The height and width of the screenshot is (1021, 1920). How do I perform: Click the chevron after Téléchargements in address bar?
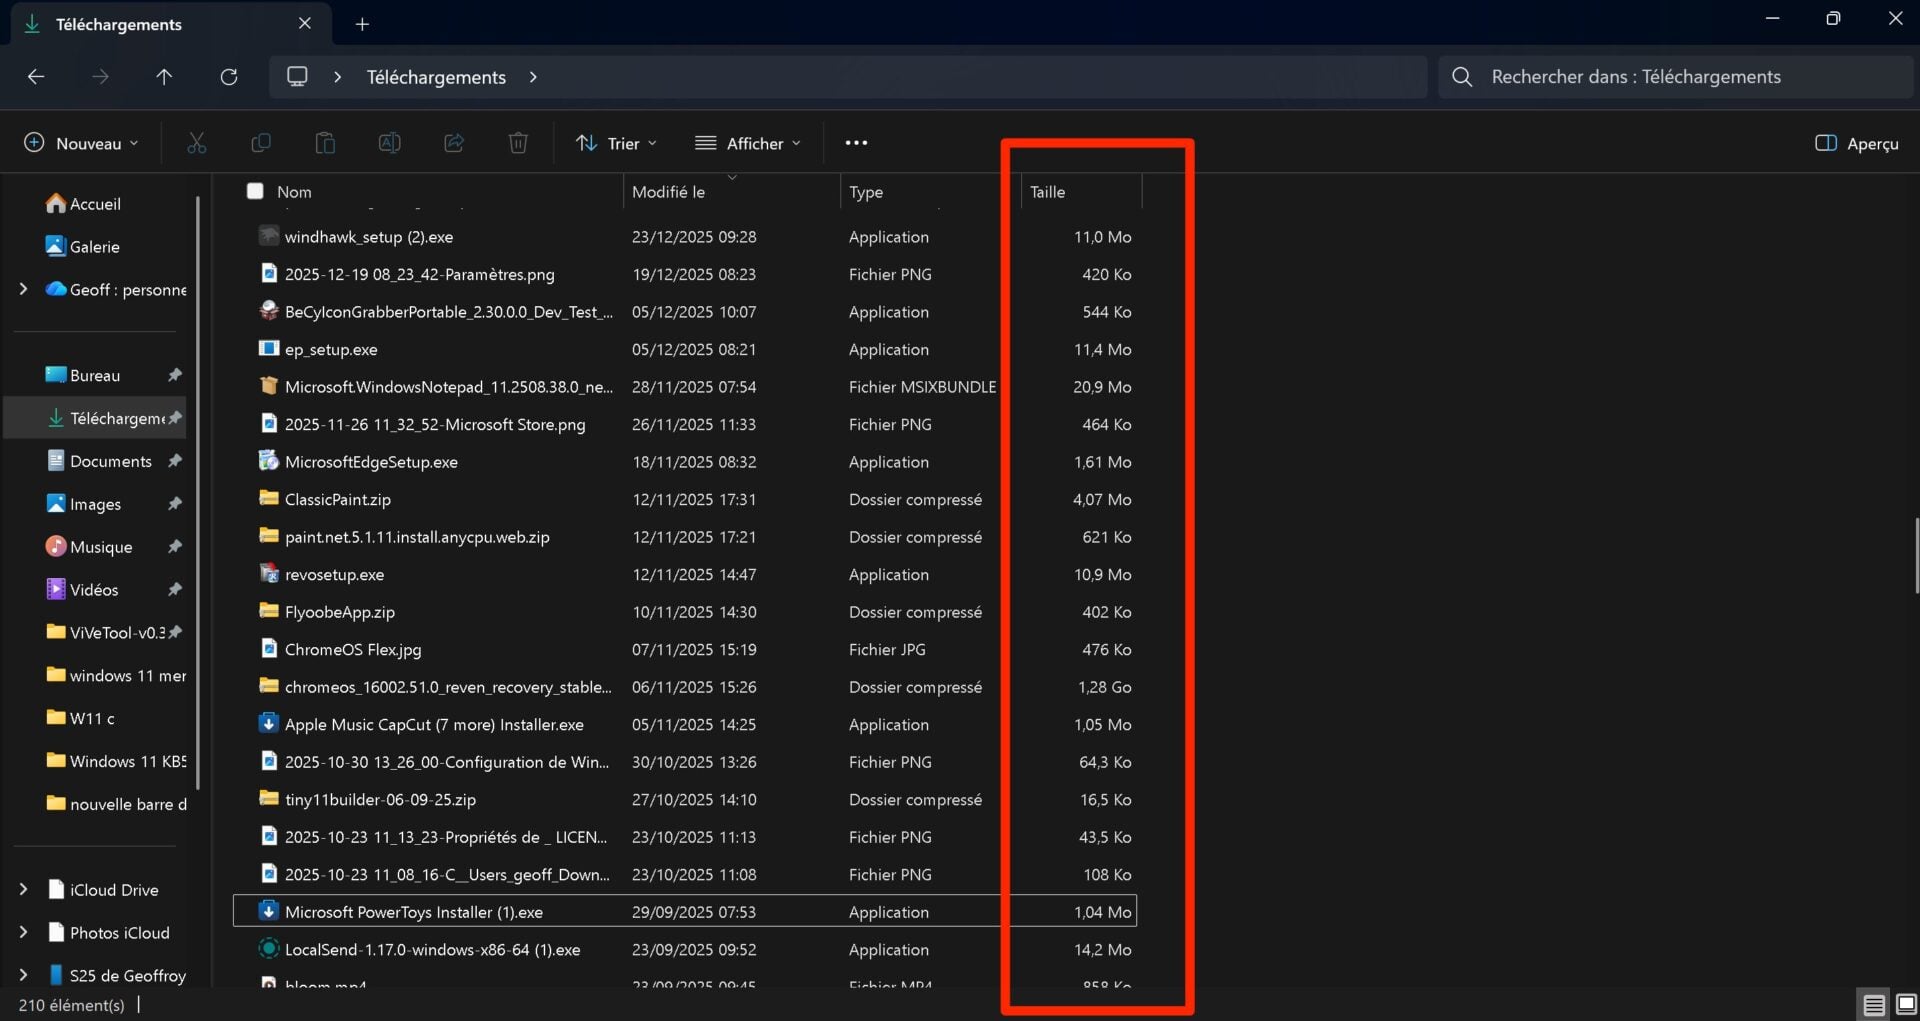pos(533,77)
